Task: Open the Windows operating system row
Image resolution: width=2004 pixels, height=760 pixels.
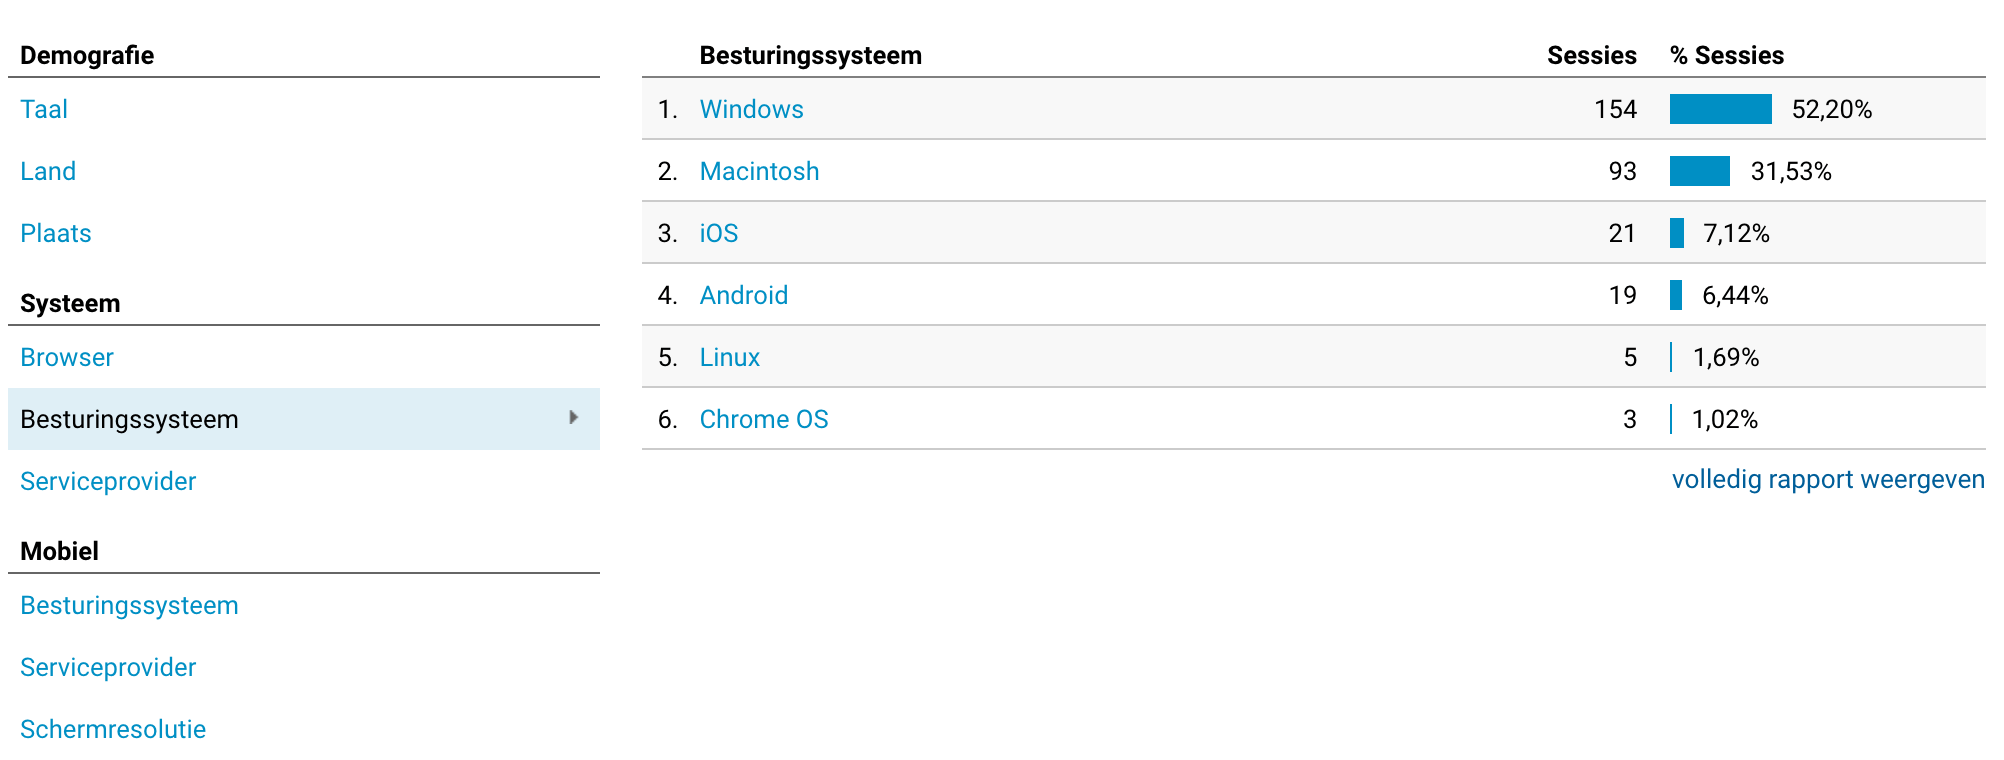Action: click(751, 109)
